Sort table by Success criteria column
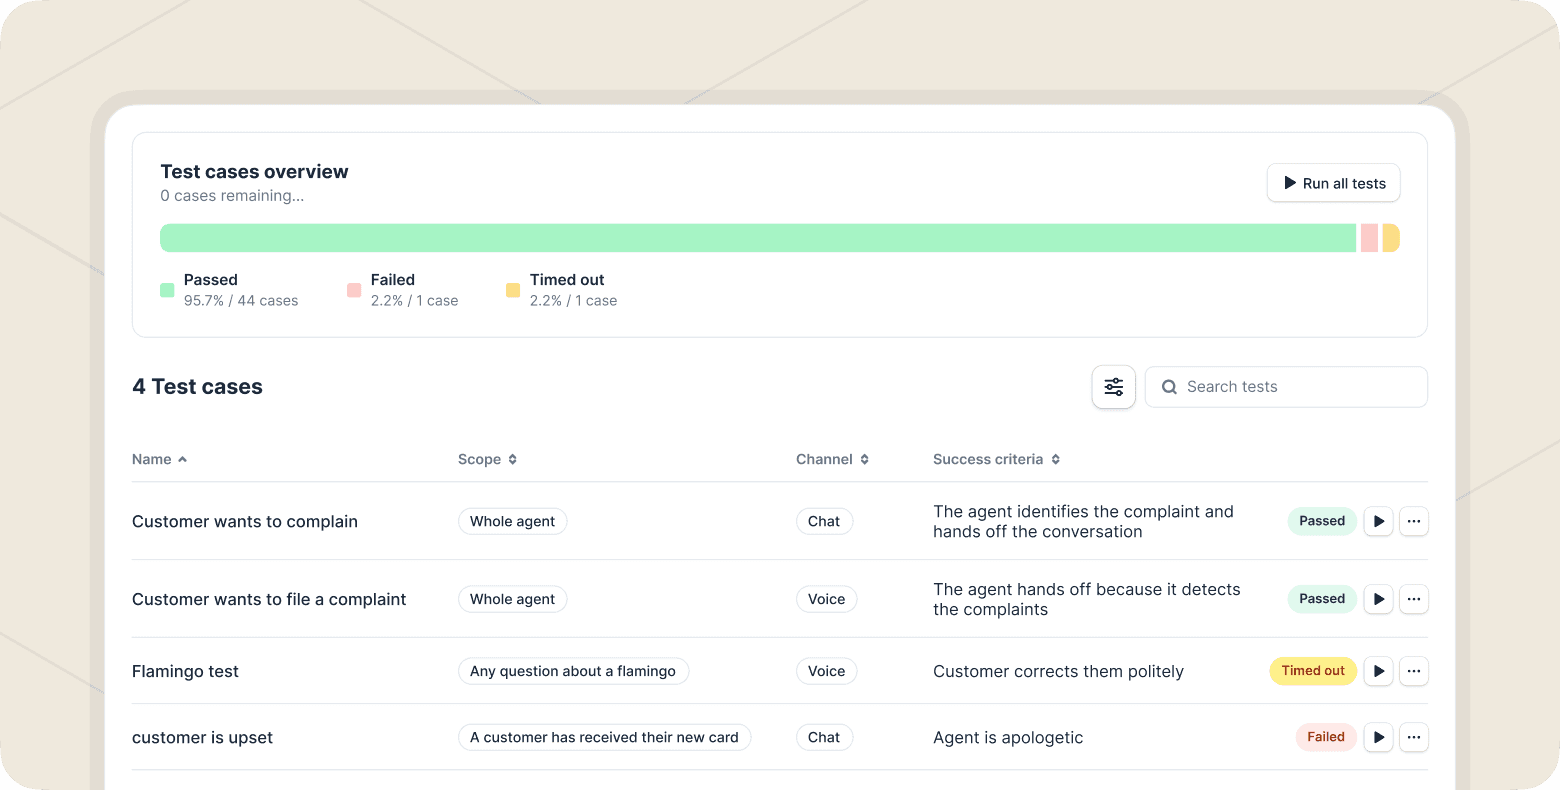Screen dimensions: 1560x790 point(996,459)
